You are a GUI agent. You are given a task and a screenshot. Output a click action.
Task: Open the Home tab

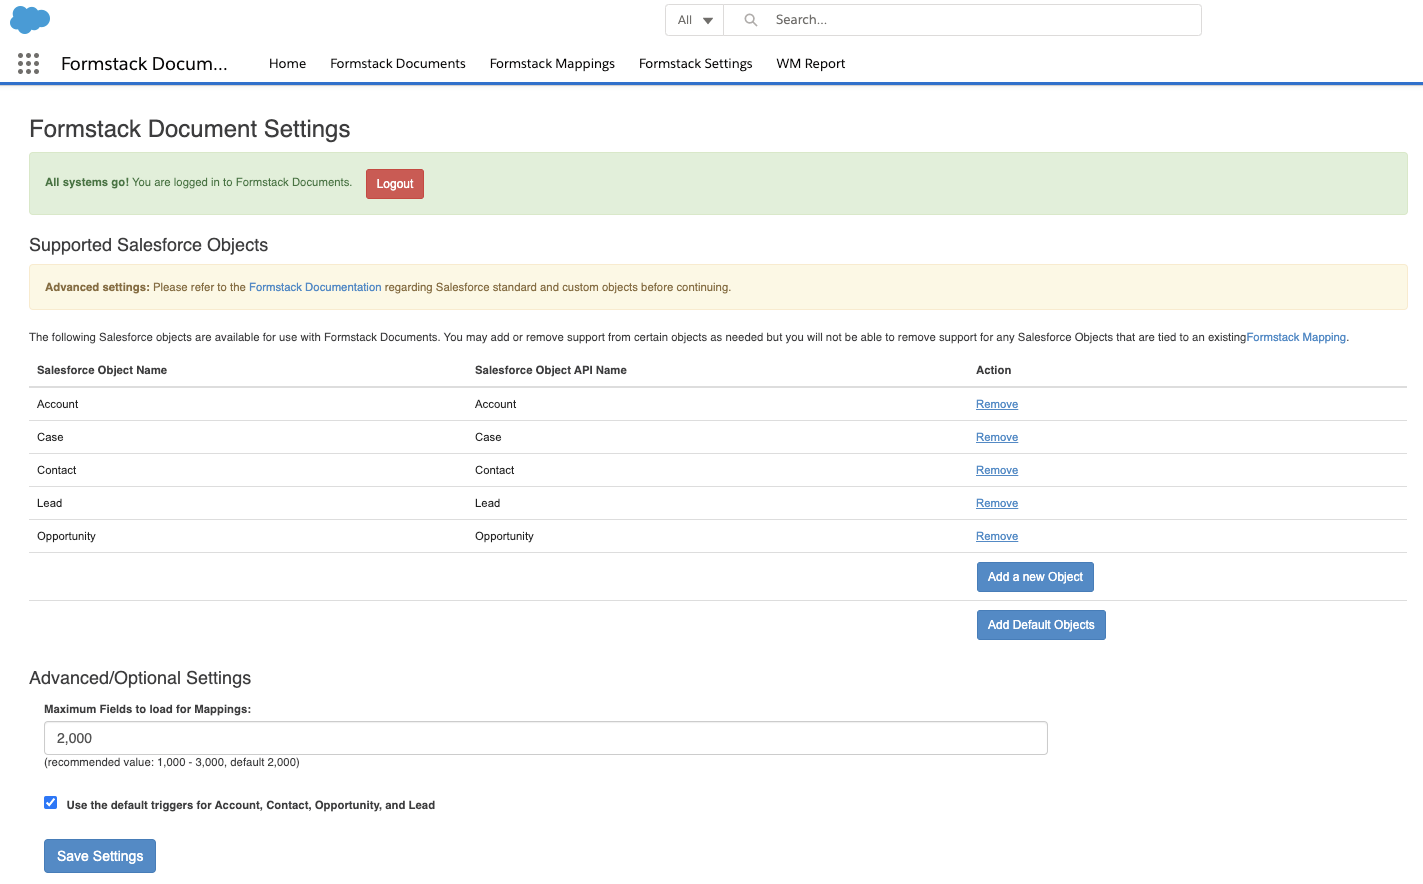[x=287, y=64]
